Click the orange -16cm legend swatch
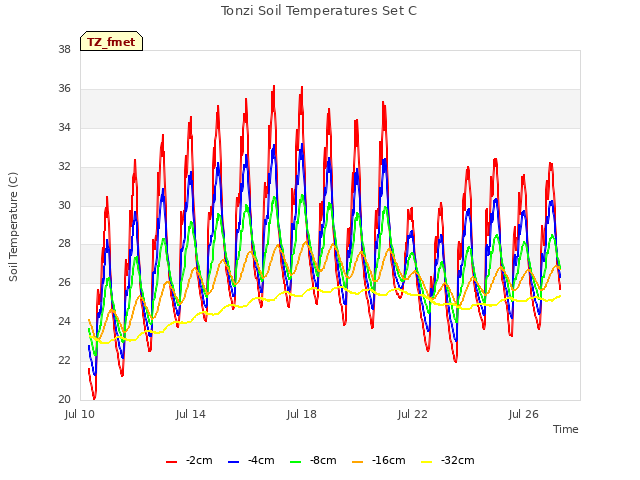The height and width of the screenshot is (480, 640). [358, 462]
